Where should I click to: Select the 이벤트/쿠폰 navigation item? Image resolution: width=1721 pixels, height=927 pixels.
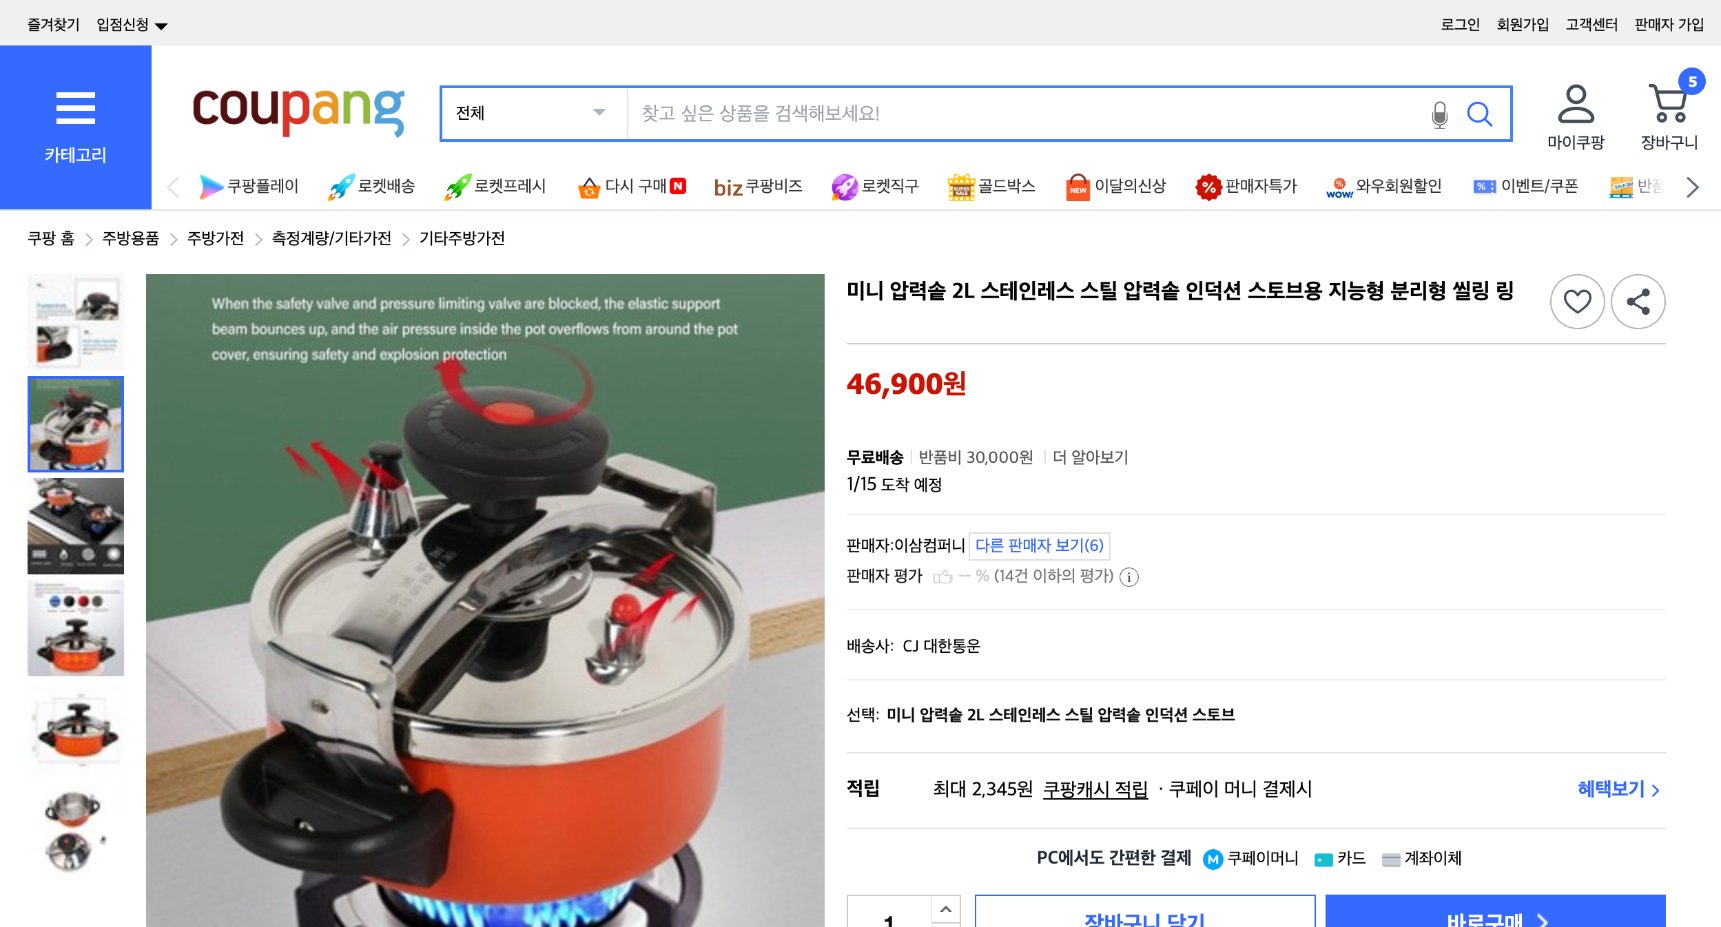[x=1528, y=186]
